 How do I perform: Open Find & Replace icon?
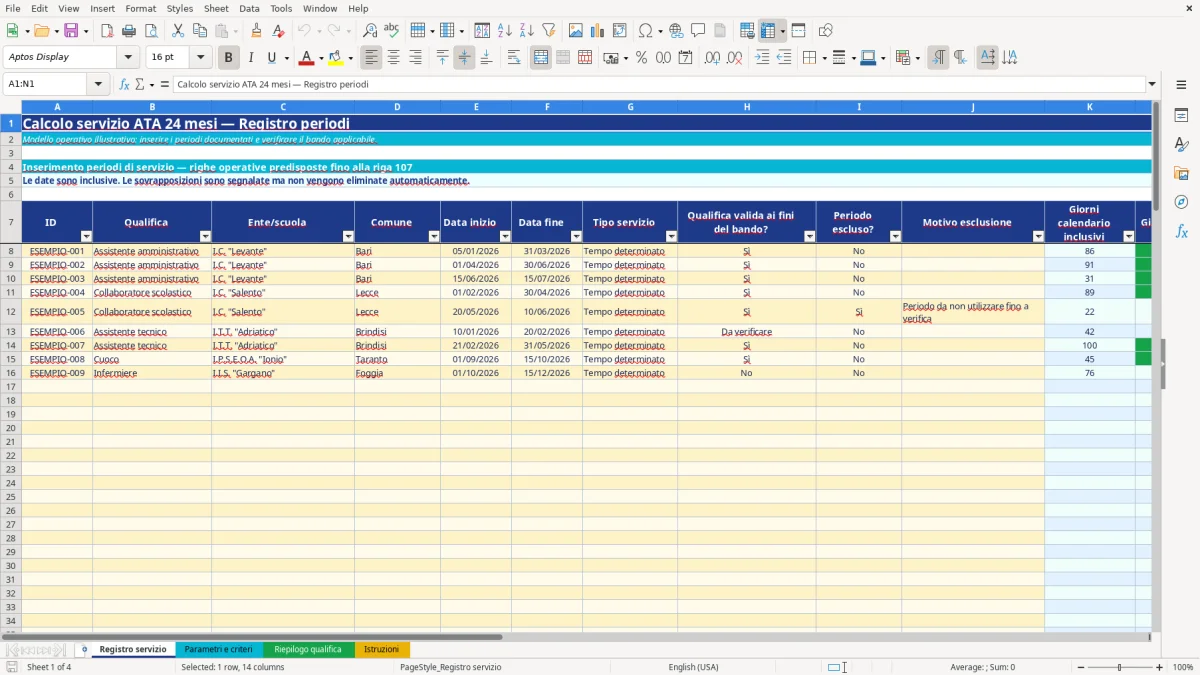[x=370, y=31]
